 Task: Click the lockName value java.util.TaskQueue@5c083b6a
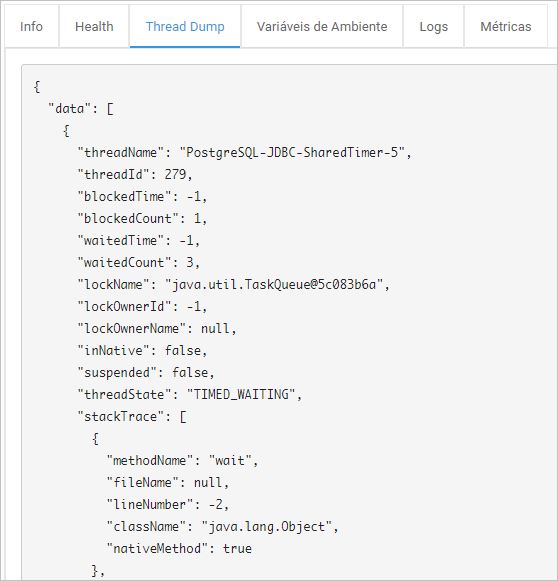click(274, 285)
